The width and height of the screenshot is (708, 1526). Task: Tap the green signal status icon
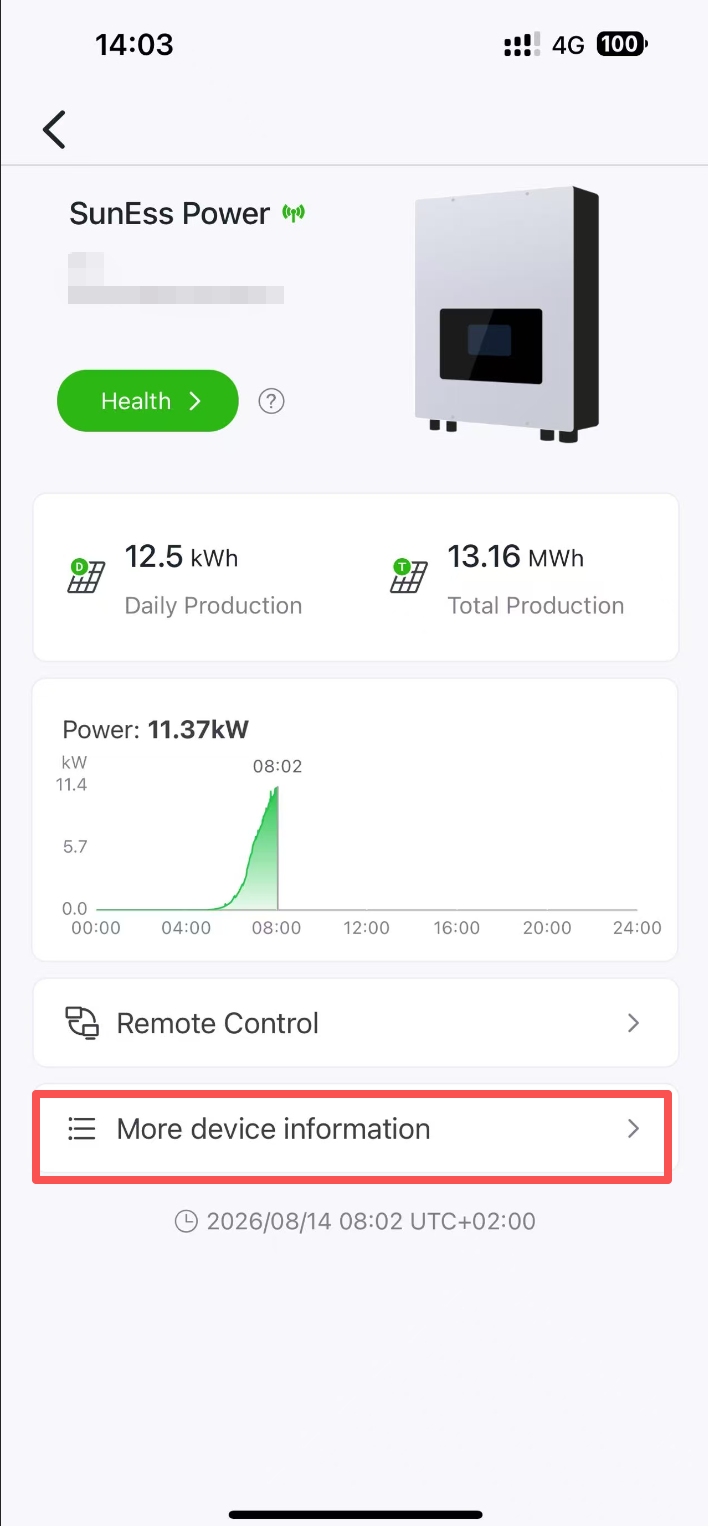[293, 213]
